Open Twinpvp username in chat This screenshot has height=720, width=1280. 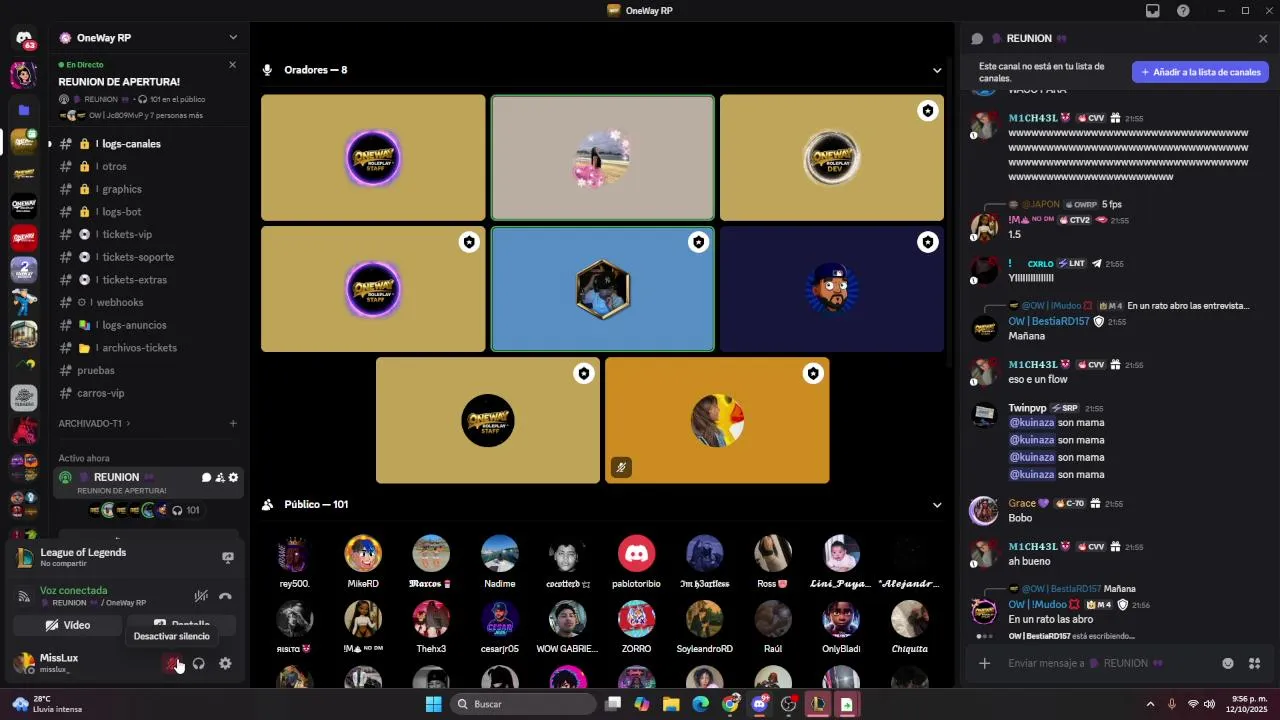pos(1027,408)
